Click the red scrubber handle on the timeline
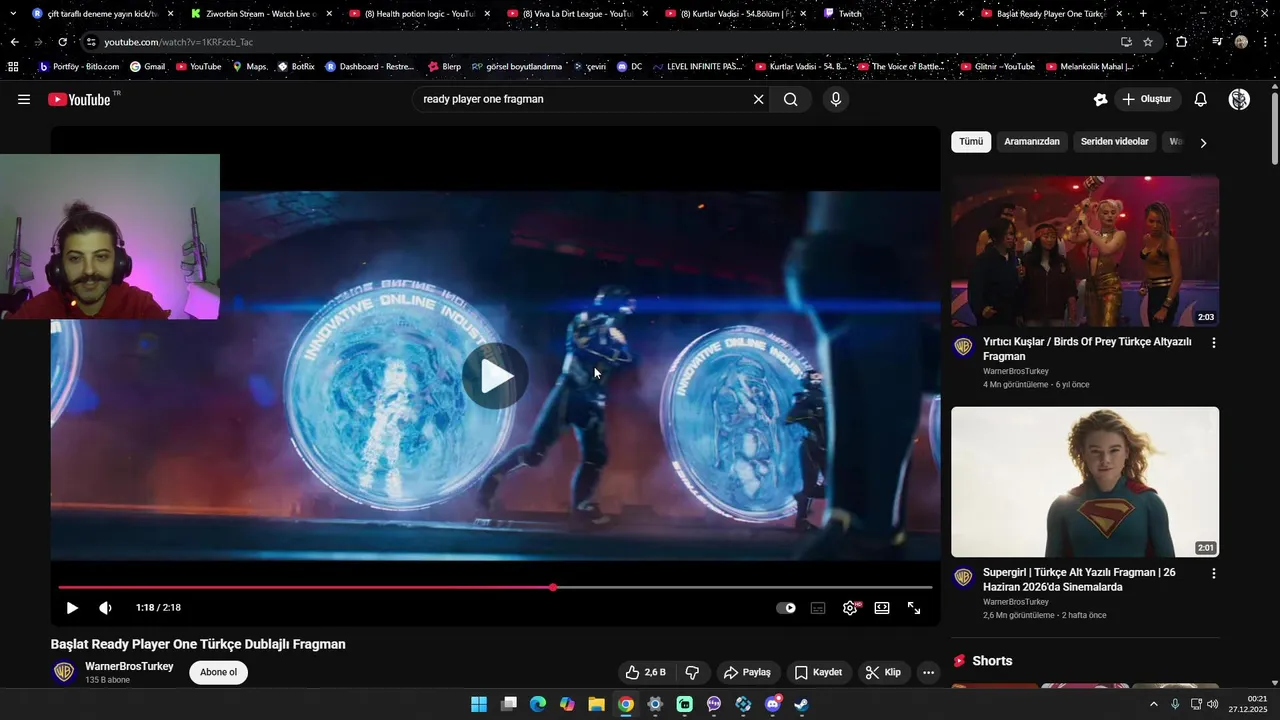This screenshot has height=720, width=1280. click(553, 587)
